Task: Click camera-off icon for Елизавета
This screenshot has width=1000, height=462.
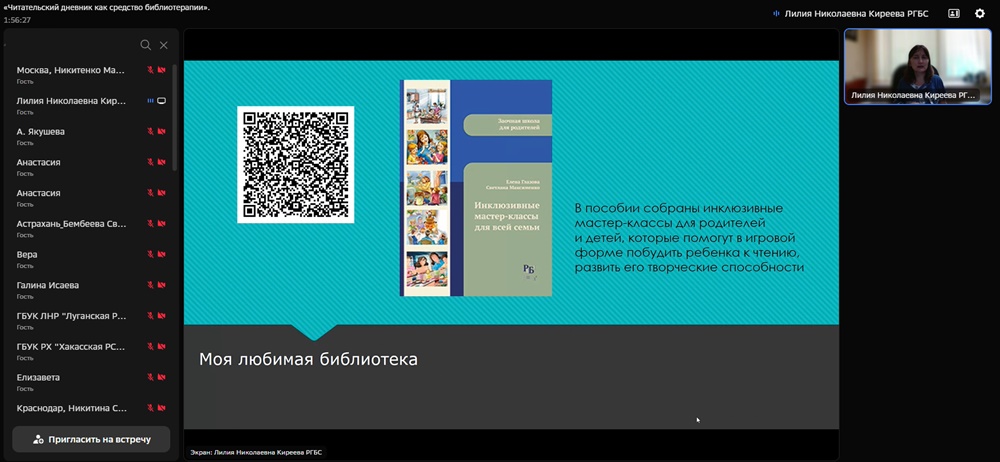Action: tap(161, 377)
